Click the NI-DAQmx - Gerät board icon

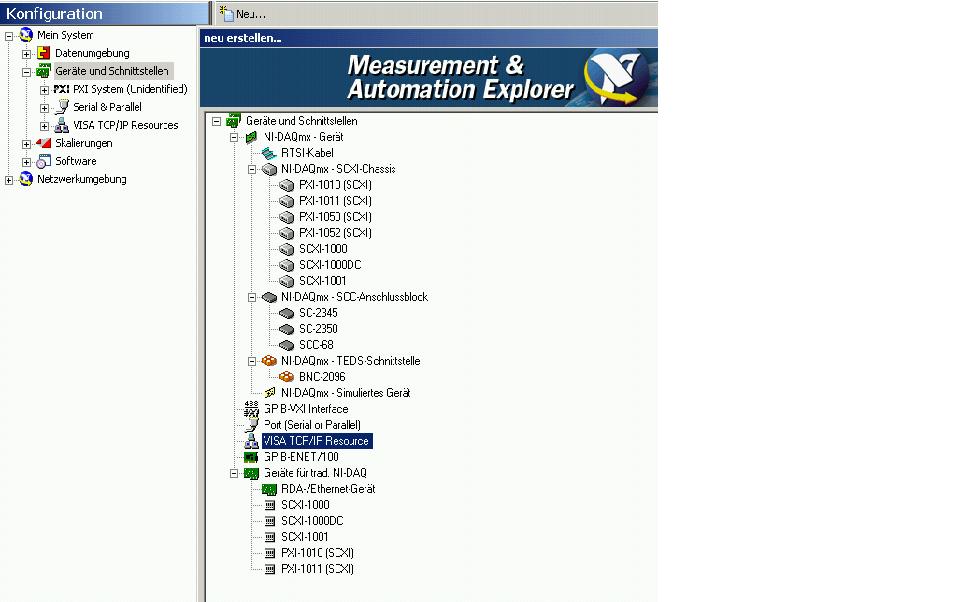(x=251, y=137)
